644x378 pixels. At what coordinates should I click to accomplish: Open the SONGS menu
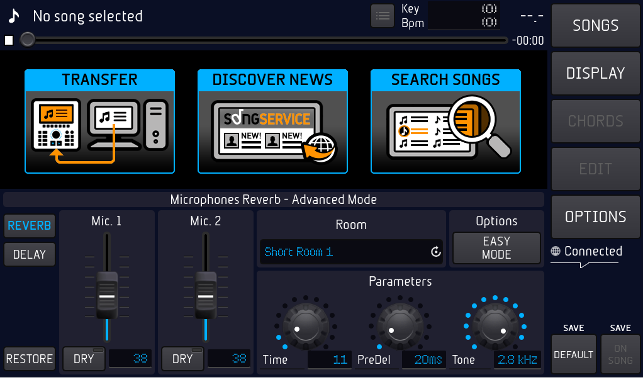click(x=596, y=25)
